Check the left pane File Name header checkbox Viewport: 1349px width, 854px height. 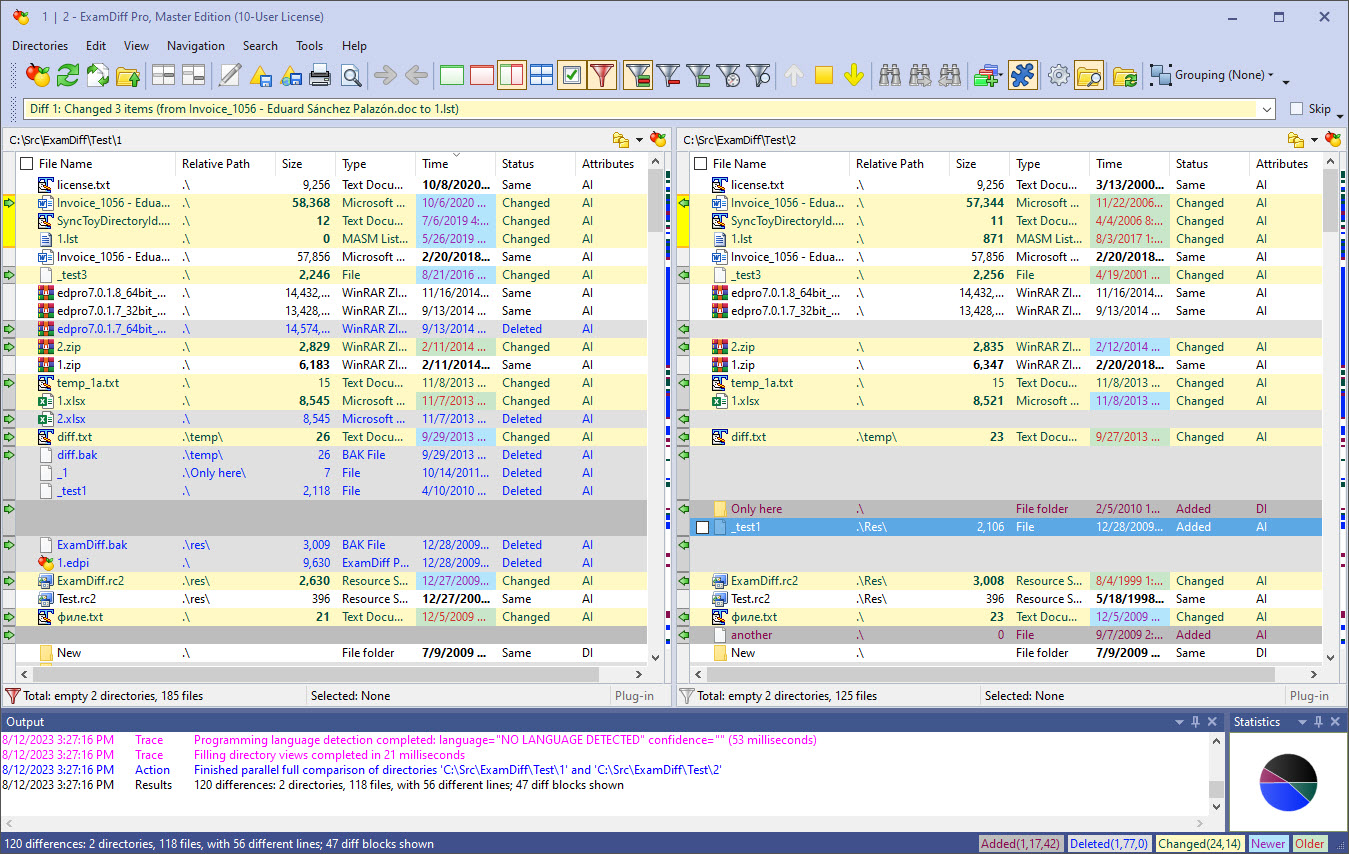27,163
